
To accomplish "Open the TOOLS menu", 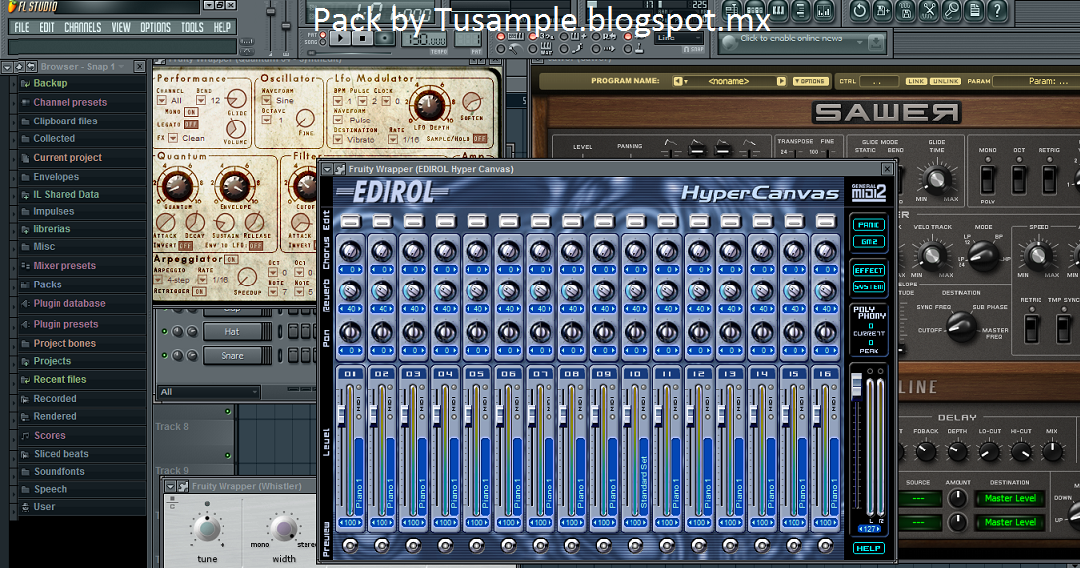I will 192,28.
